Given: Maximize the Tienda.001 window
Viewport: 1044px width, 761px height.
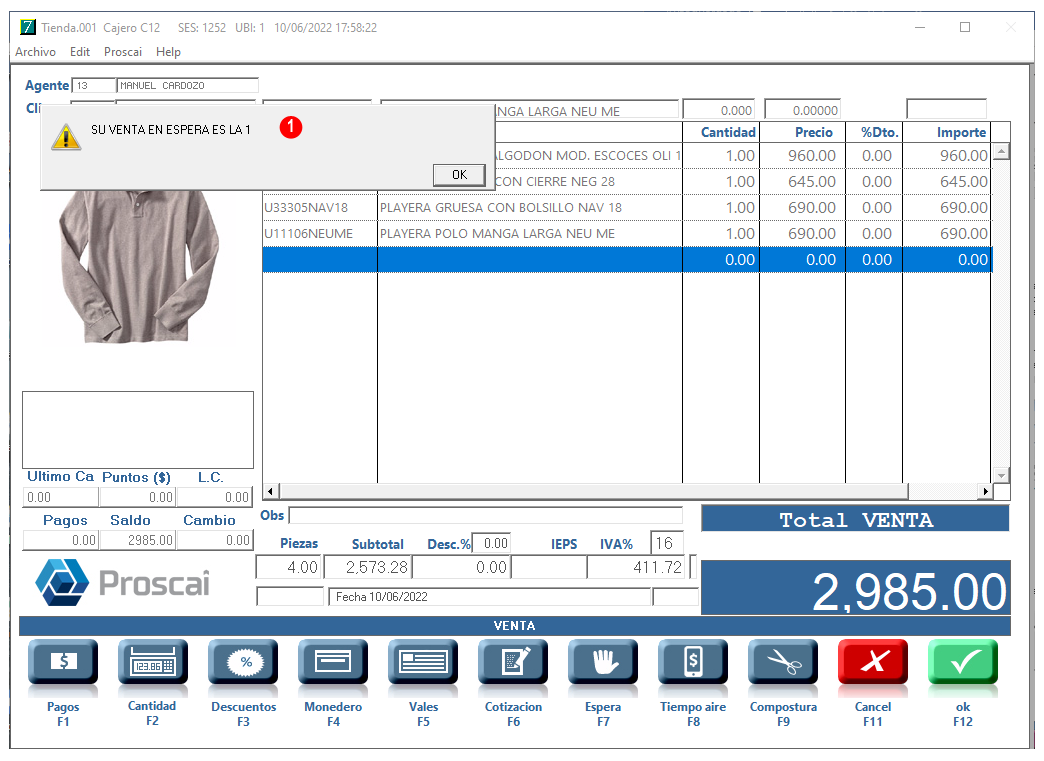Looking at the screenshot, I should point(965,27).
